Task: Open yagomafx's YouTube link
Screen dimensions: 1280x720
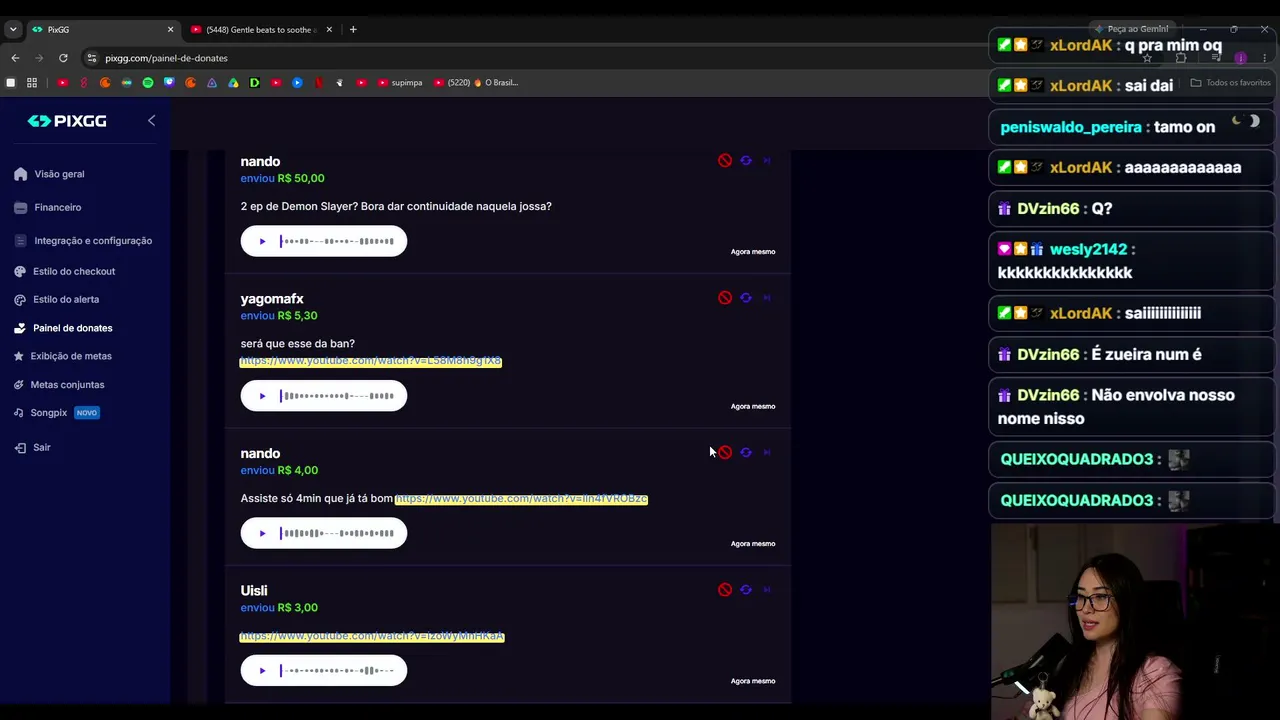Action: point(370,361)
